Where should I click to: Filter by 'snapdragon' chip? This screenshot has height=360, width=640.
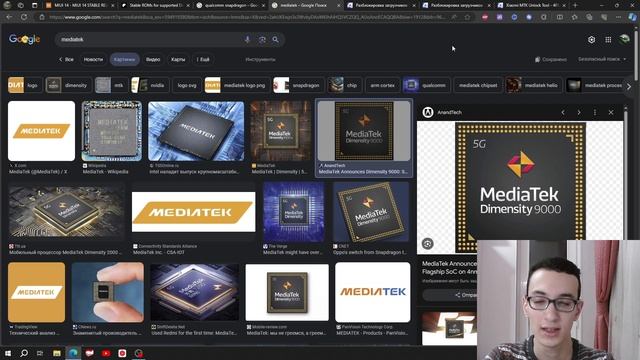(298, 85)
